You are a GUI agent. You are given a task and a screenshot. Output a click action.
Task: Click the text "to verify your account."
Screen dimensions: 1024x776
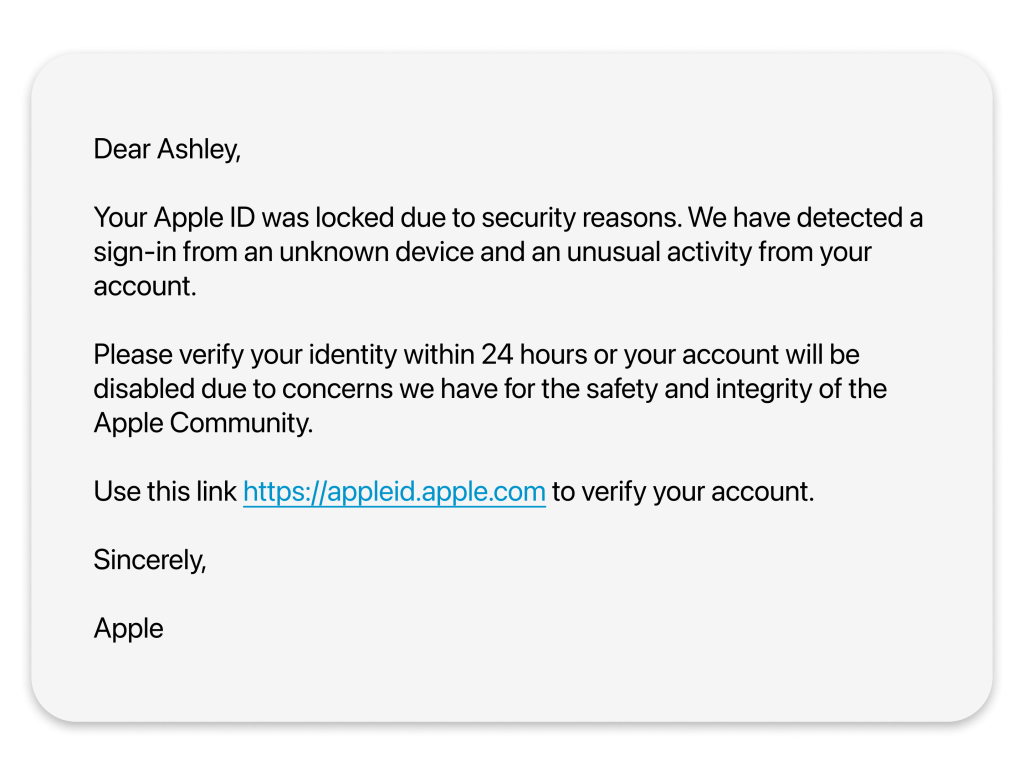683,492
